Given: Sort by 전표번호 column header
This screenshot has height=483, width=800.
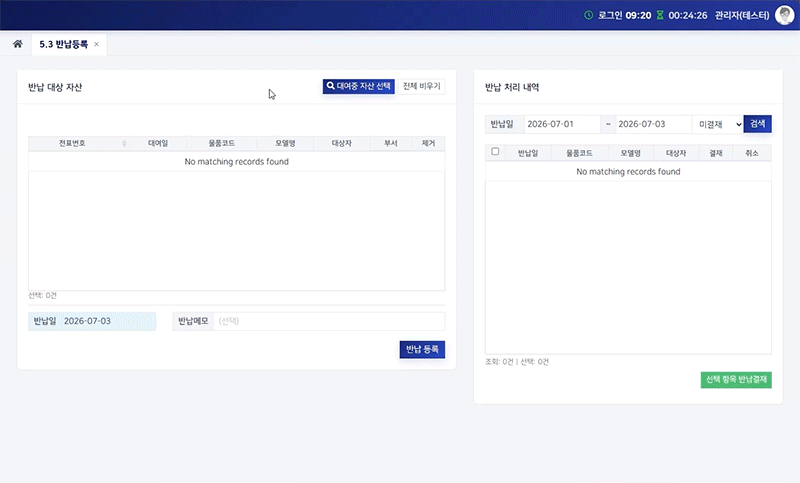Looking at the screenshot, I should pyautogui.click(x=79, y=143).
